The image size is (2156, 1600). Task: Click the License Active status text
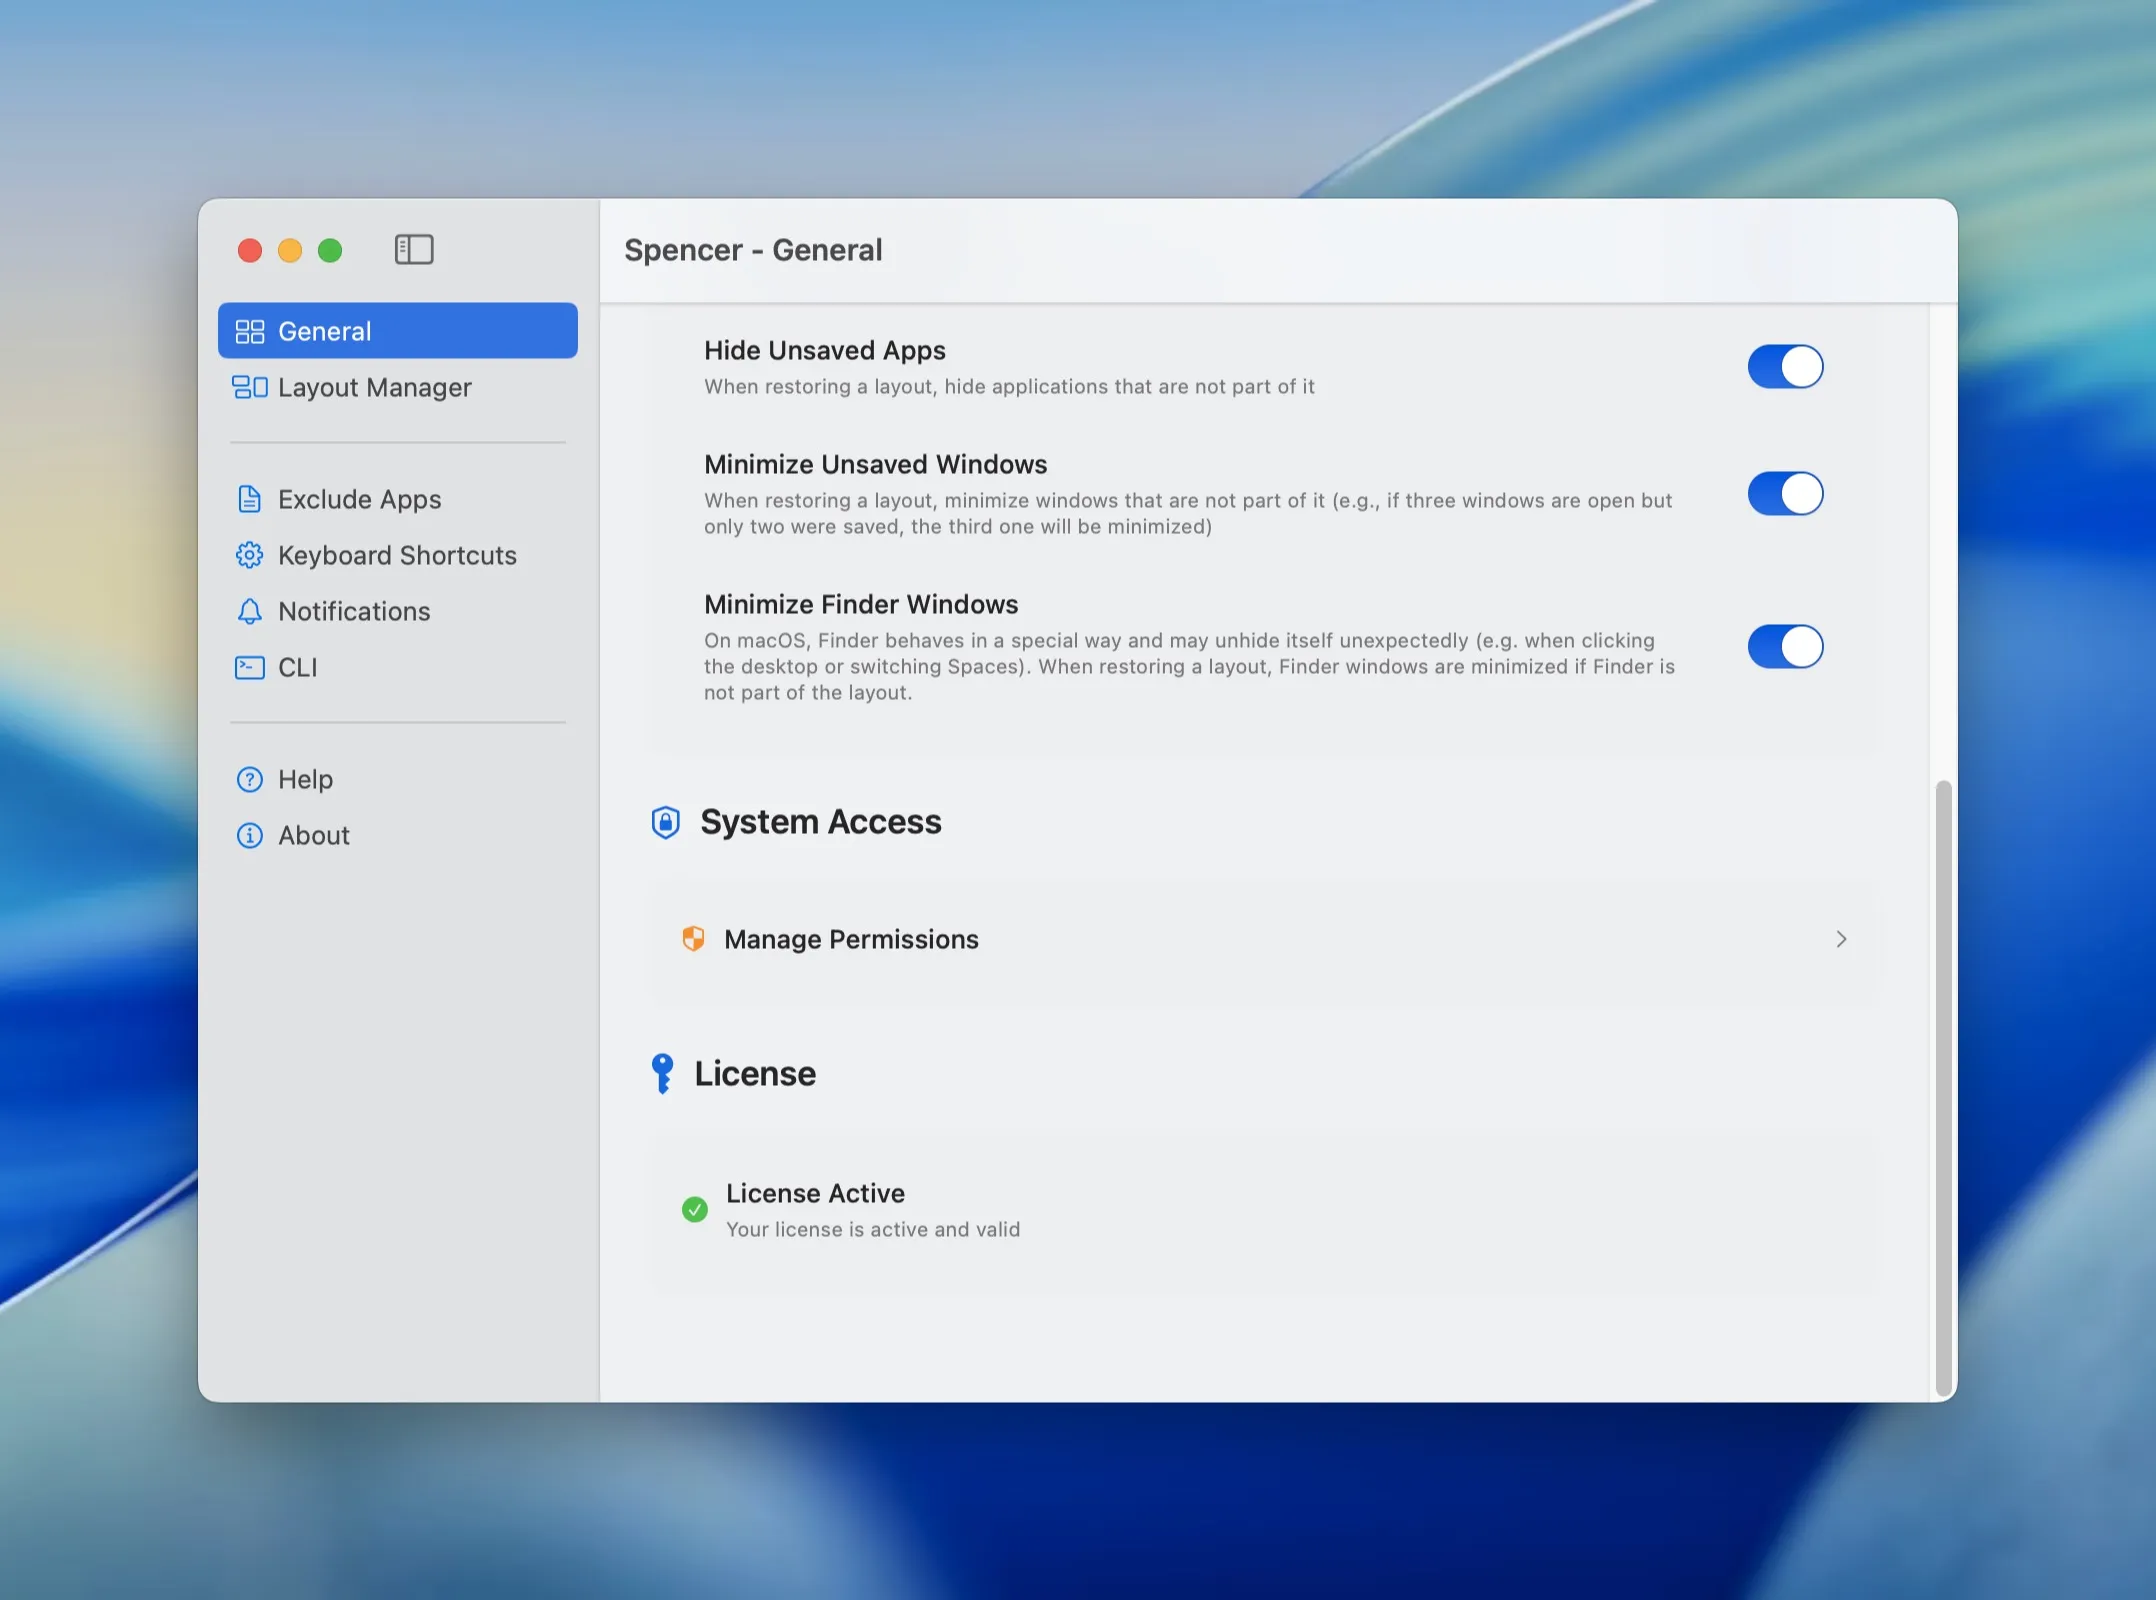[x=815, y=1193]
